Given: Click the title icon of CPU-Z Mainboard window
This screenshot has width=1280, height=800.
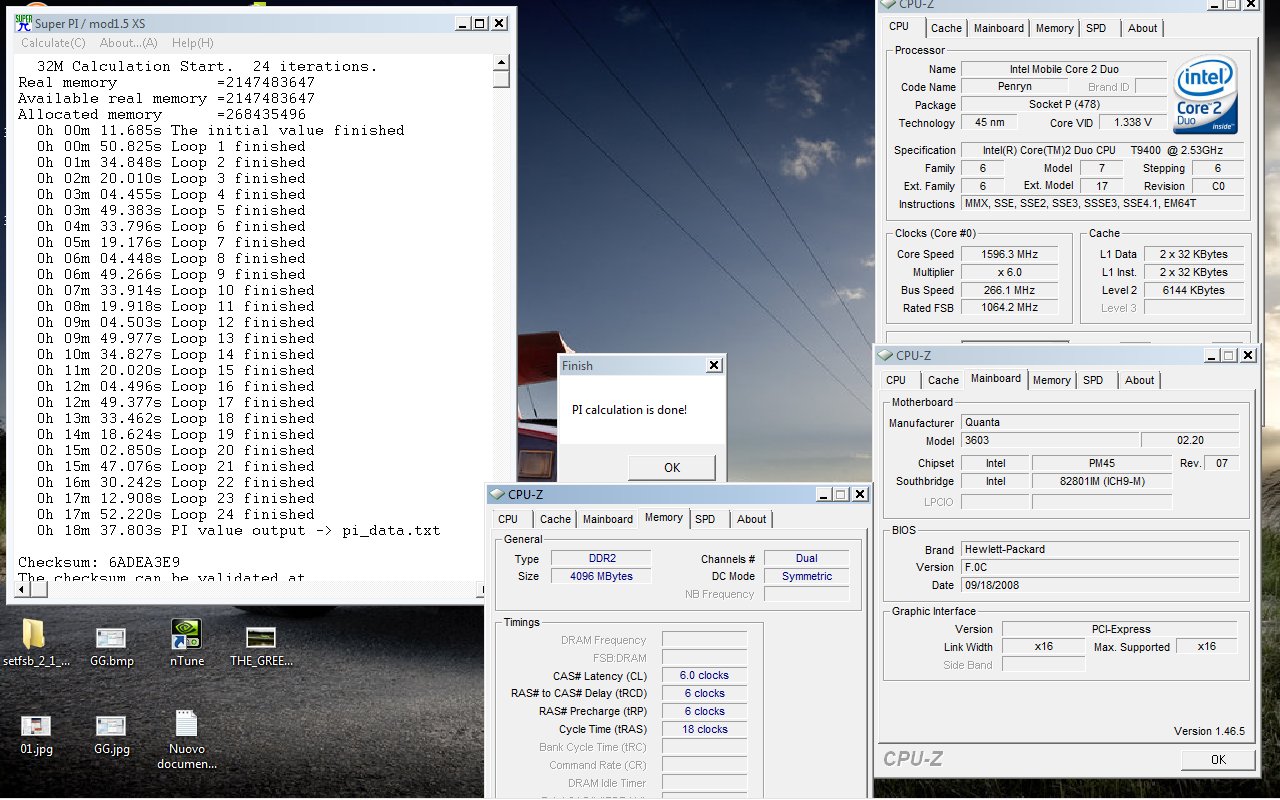Looking at the screenshot, I should tap(885, 355).
